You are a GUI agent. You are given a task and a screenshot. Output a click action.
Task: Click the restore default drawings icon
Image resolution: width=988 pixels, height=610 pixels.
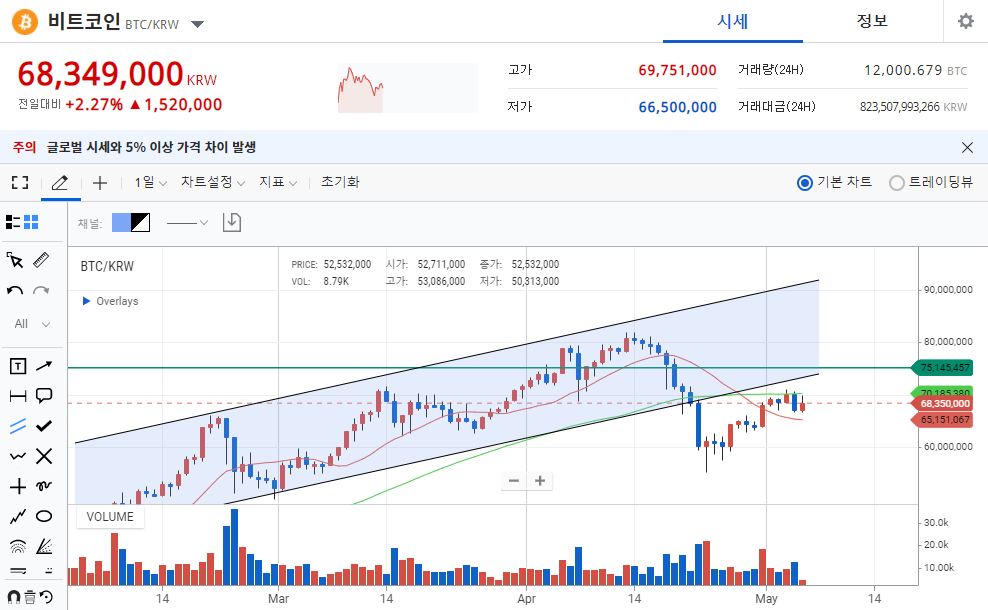tap(46, 597)
